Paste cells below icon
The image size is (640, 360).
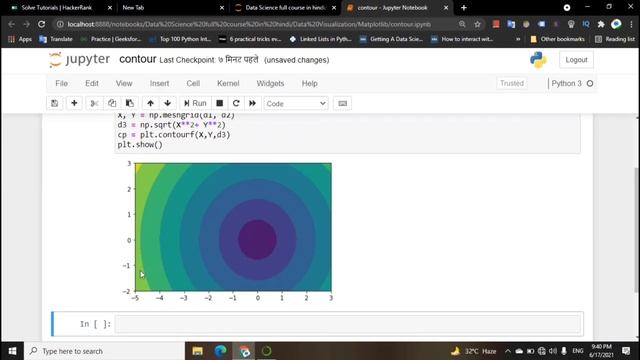(x=130, y=103)
